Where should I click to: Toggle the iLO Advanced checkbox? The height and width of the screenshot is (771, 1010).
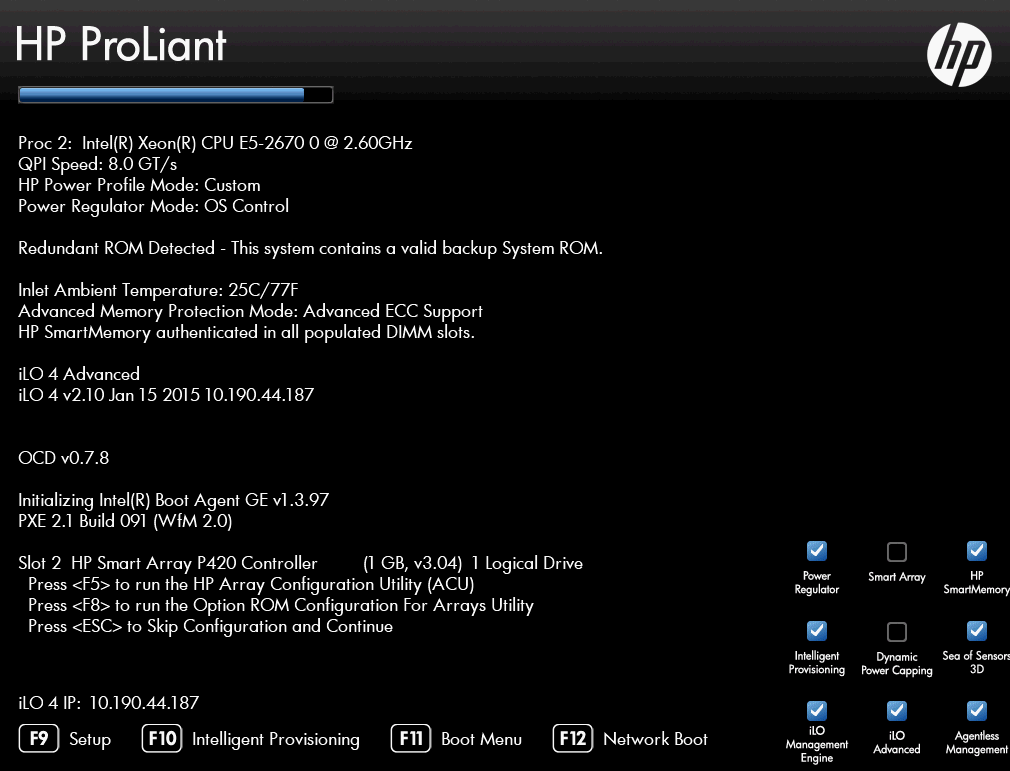click(897, 711)
